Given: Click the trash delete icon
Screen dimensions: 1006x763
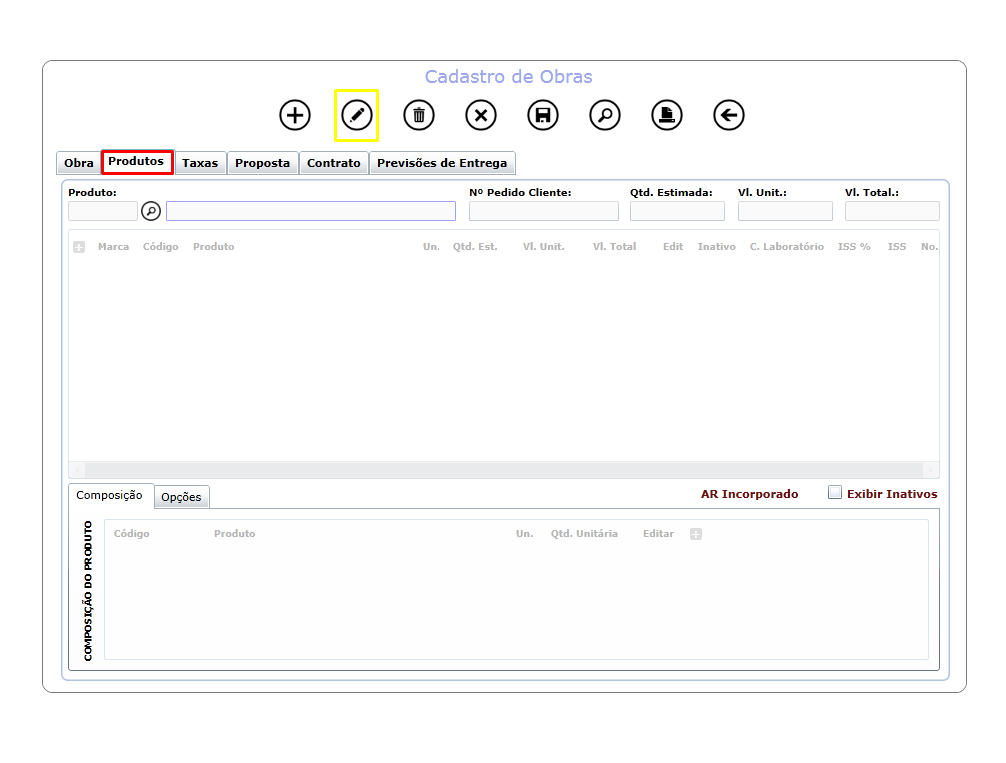Looking at the screenshot, I should tap(419, 116).
